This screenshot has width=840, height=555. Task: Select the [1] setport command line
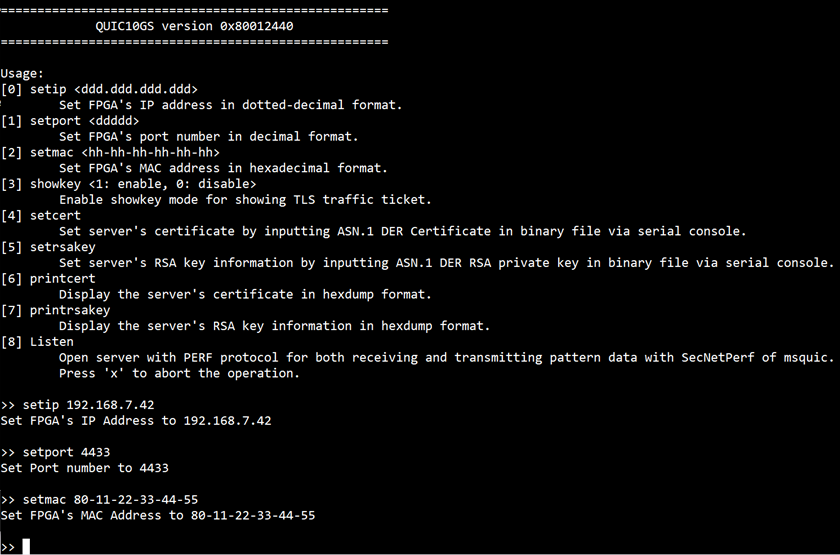point(70,121)
